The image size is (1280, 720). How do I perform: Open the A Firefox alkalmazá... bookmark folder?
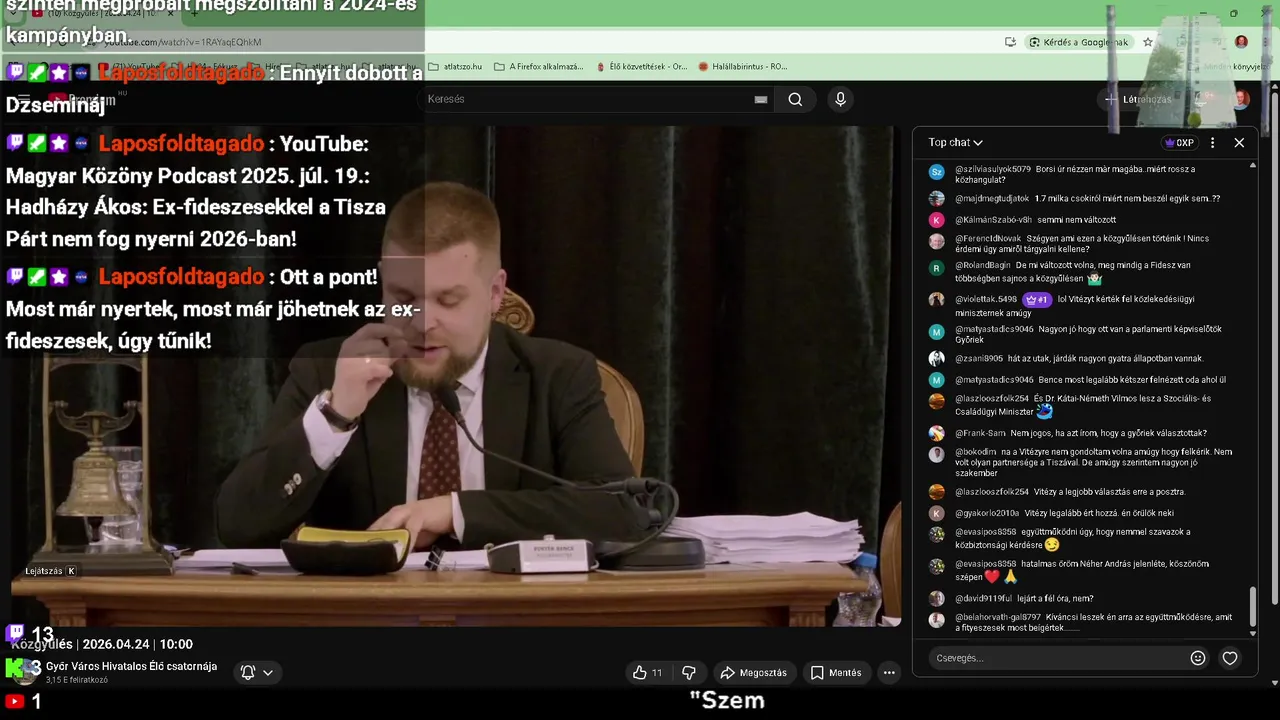(538, 67)
